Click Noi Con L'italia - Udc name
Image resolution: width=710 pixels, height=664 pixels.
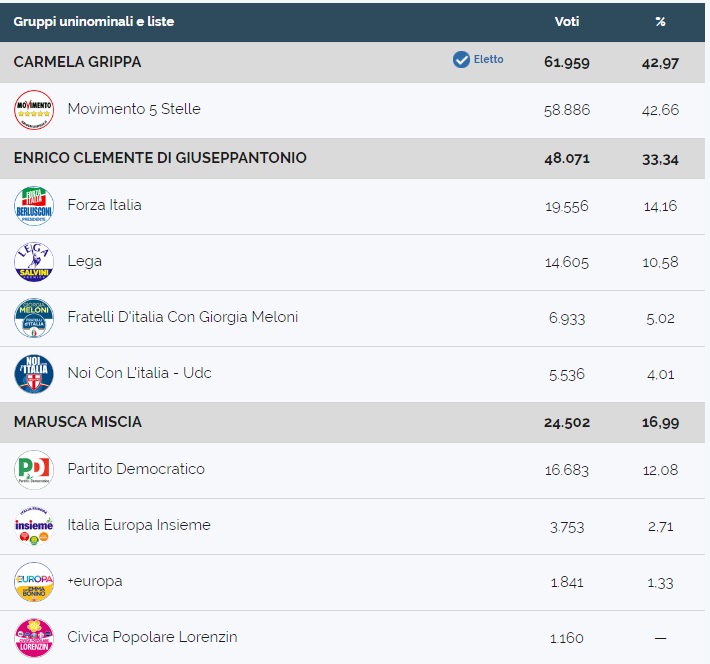(139, 373)
